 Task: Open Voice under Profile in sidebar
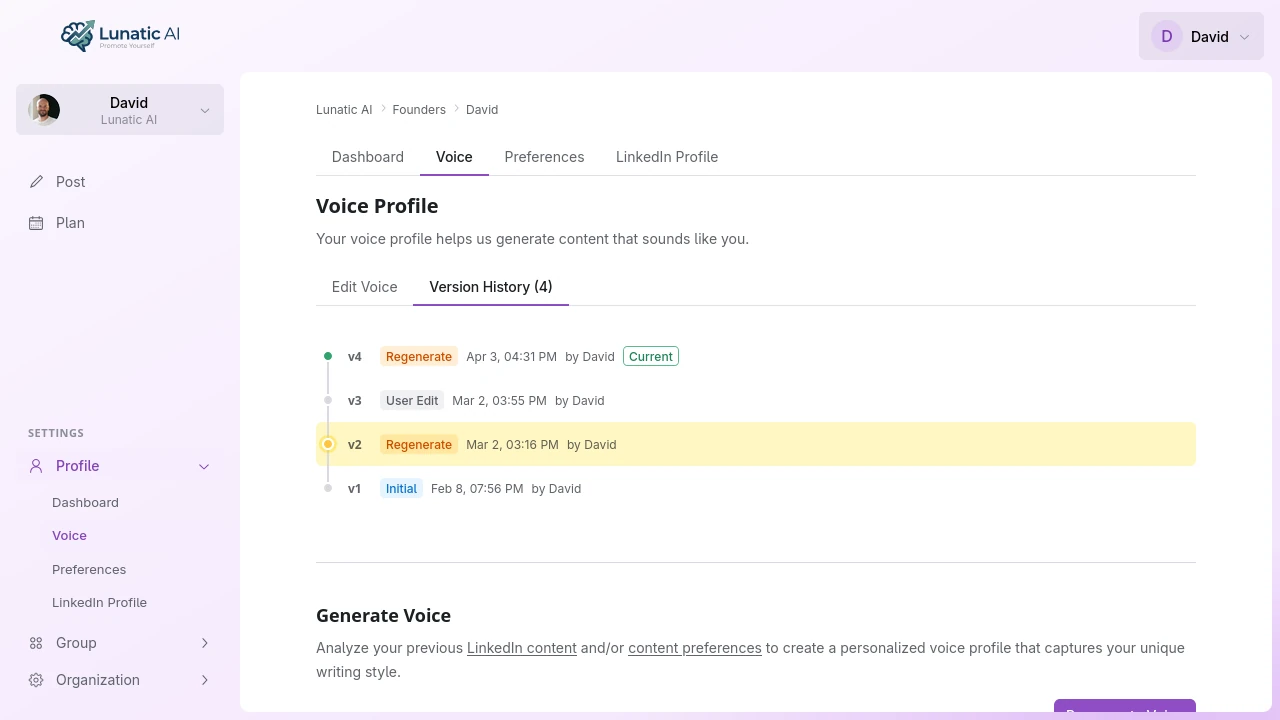pos(69,535)
